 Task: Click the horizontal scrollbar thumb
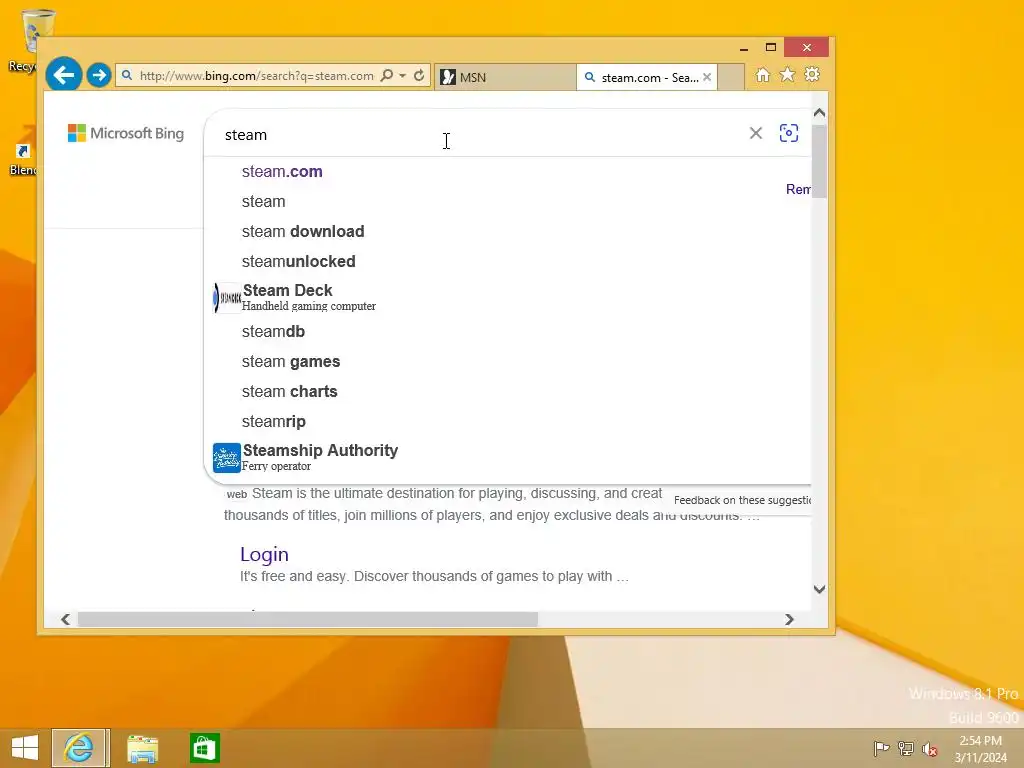(308, 619)
